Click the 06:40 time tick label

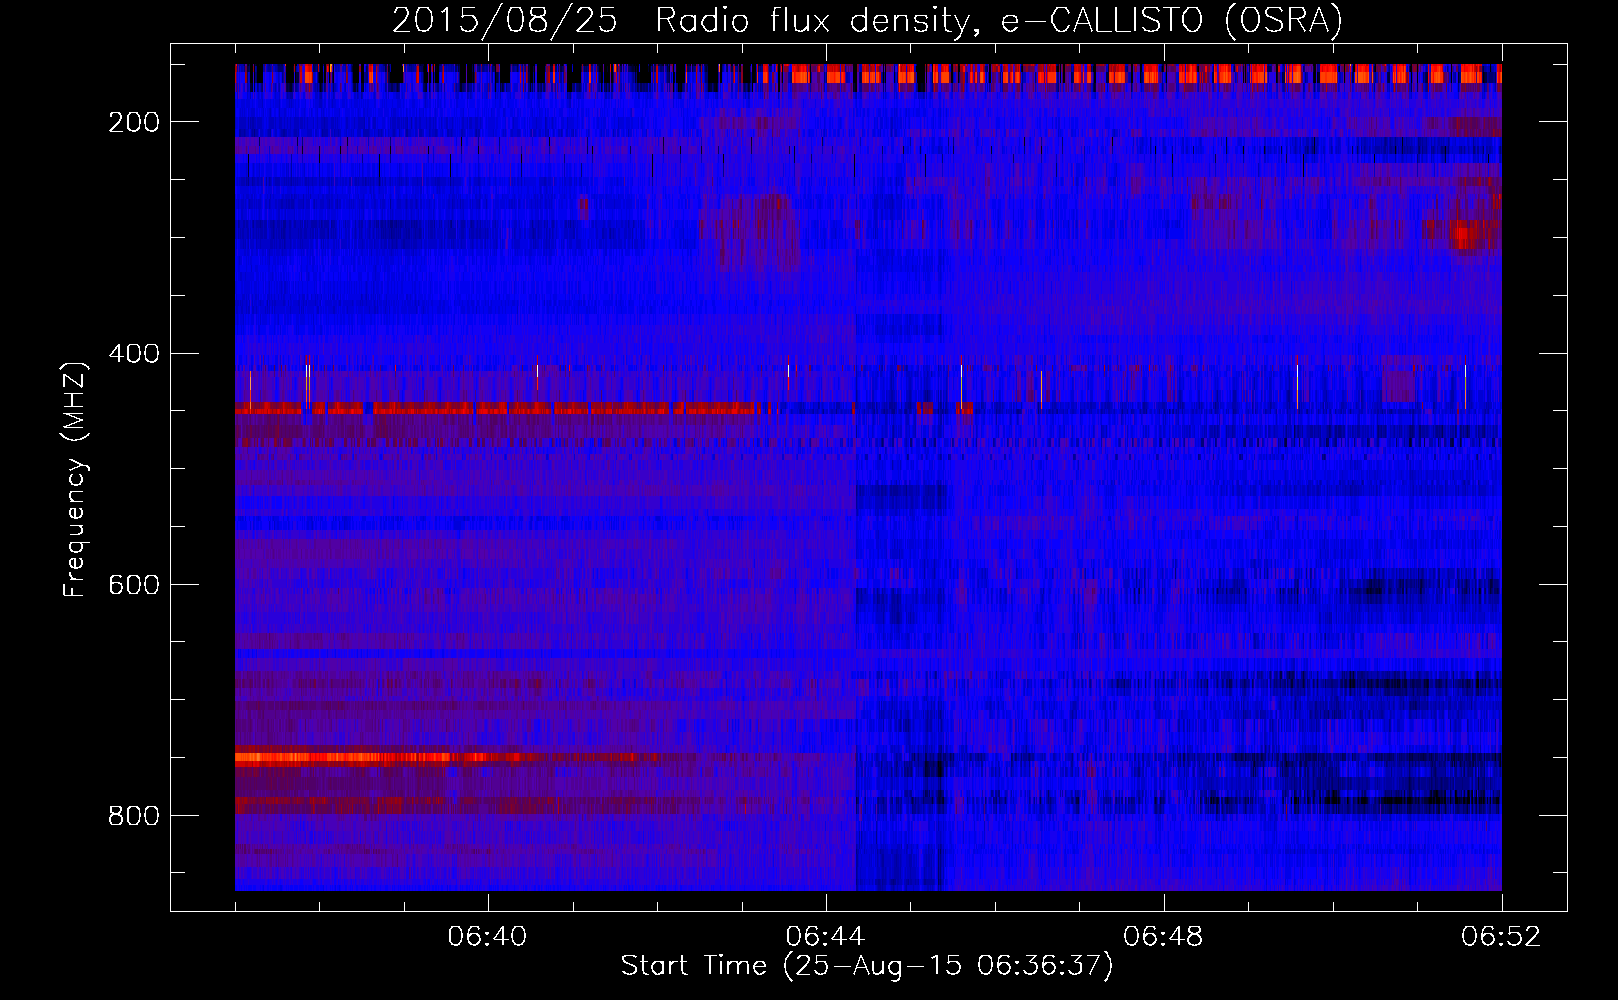(488, 937)
